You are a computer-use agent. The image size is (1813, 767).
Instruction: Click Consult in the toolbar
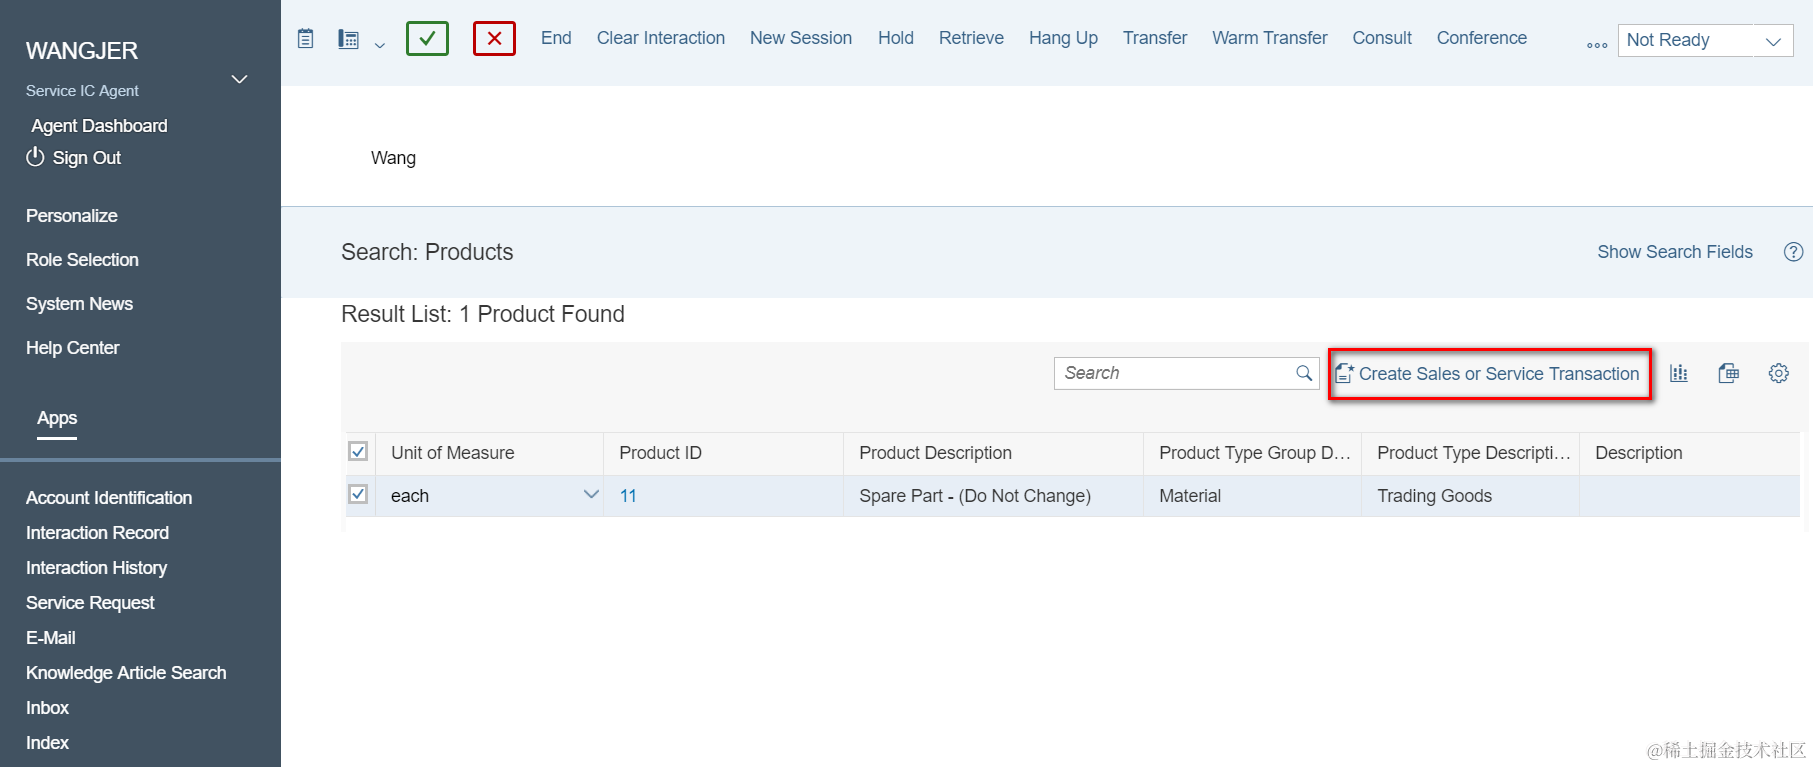pyautogui.click(x=1382, y=38)
